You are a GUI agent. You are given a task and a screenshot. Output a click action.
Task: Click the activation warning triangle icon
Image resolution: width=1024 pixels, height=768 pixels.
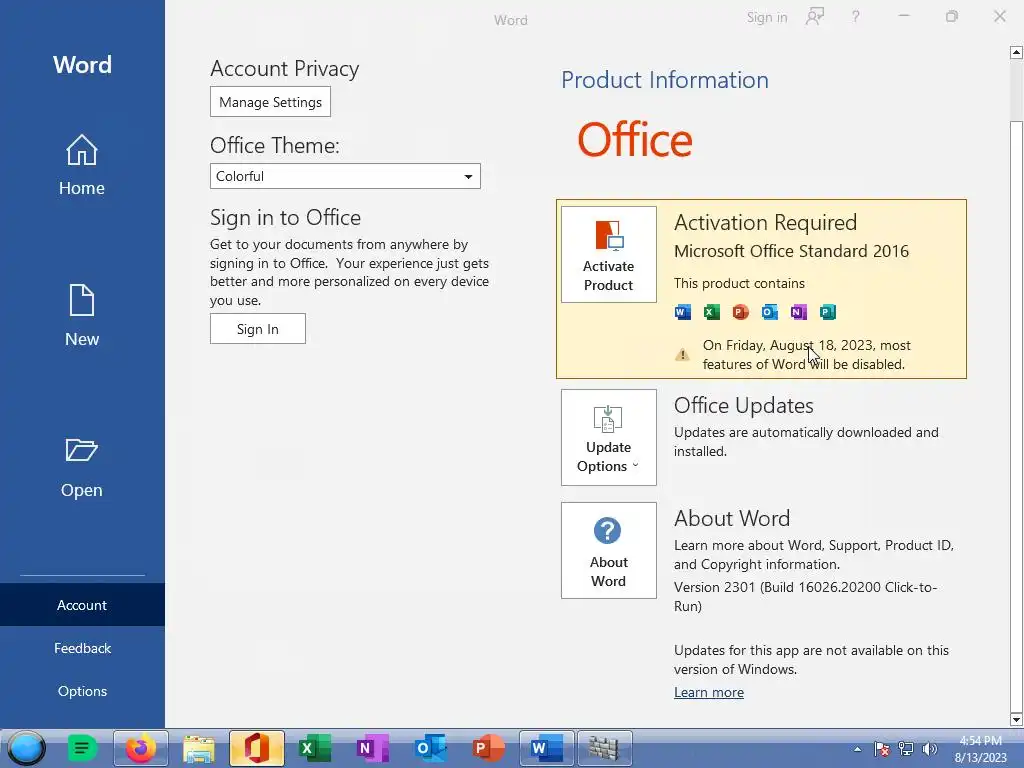[682, 355]
